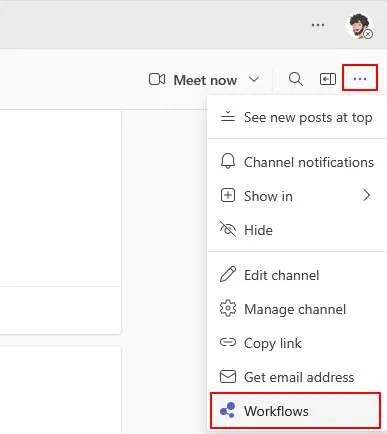
Task: Select See new posts at top
Action: pos(296,117)
